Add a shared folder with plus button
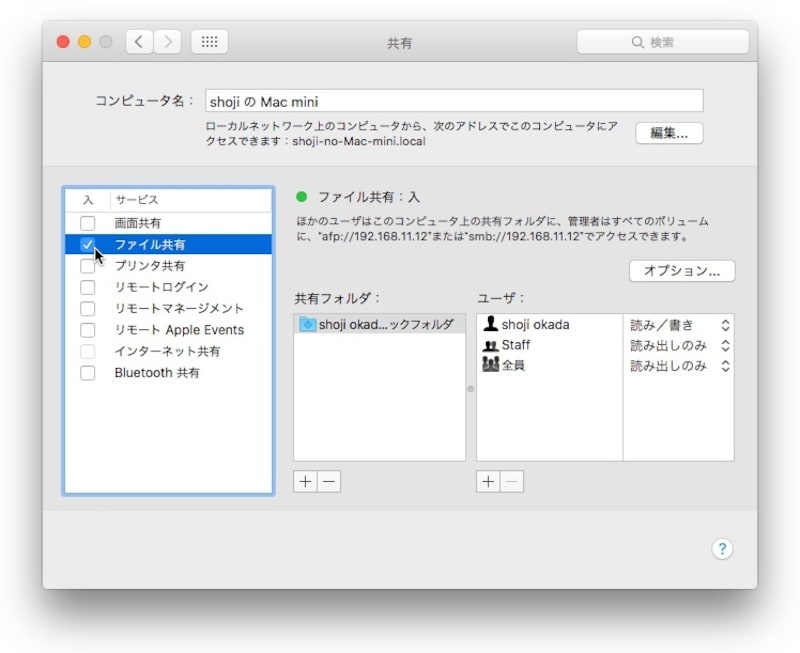The width and height of the screenshot is (800, 653). click(x=306, y=481)
